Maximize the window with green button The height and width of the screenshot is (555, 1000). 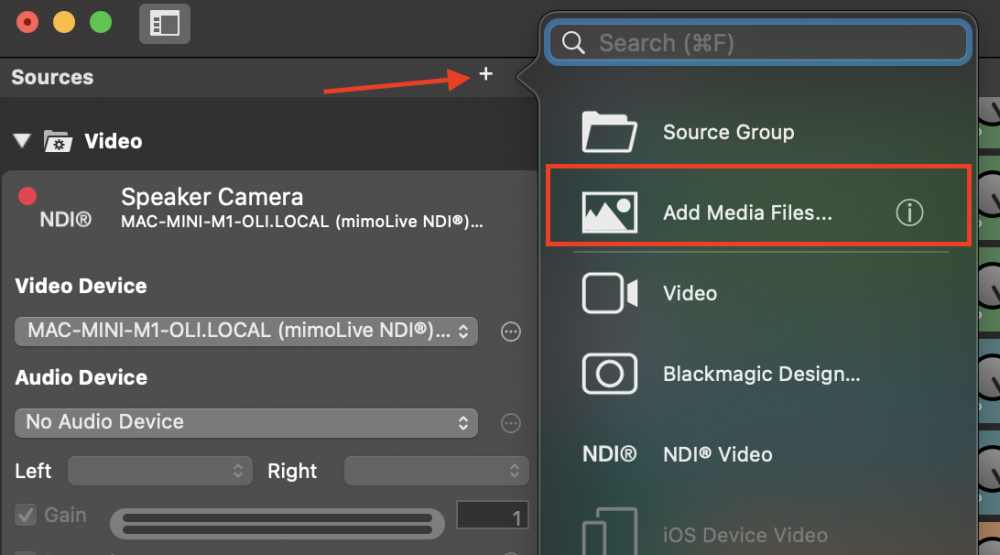[x=101, y=22]
